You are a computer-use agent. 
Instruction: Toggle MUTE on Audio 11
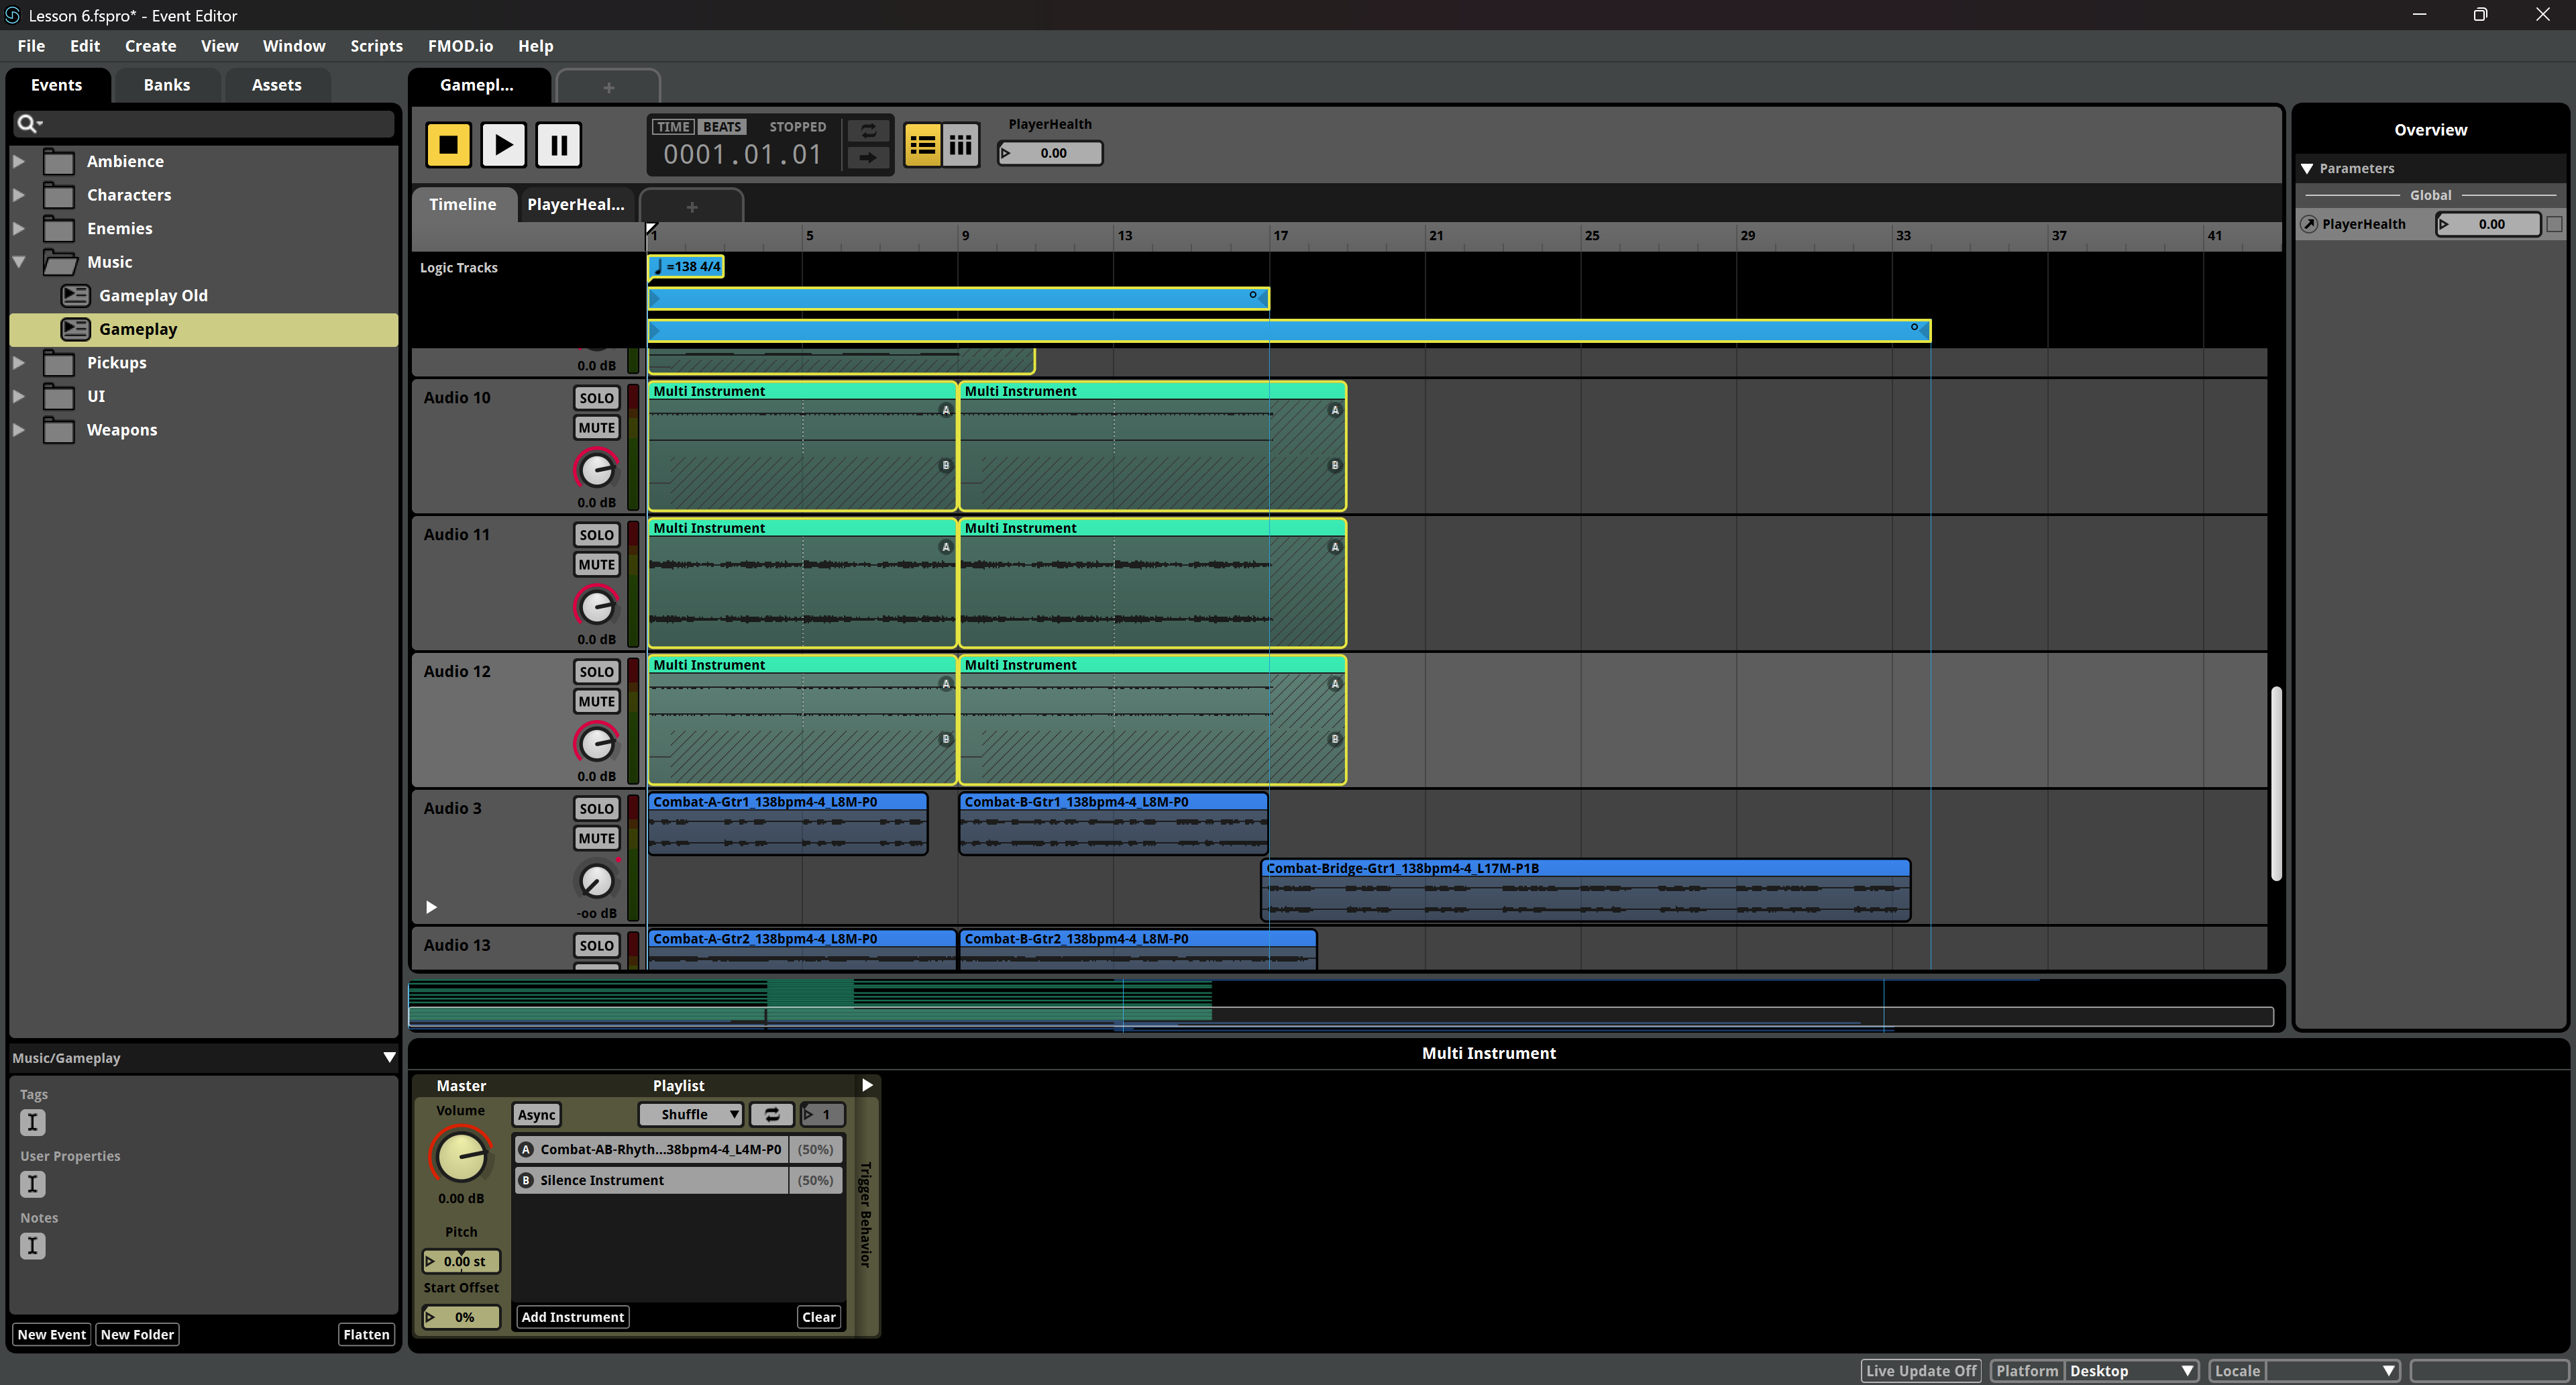point(596,565)
